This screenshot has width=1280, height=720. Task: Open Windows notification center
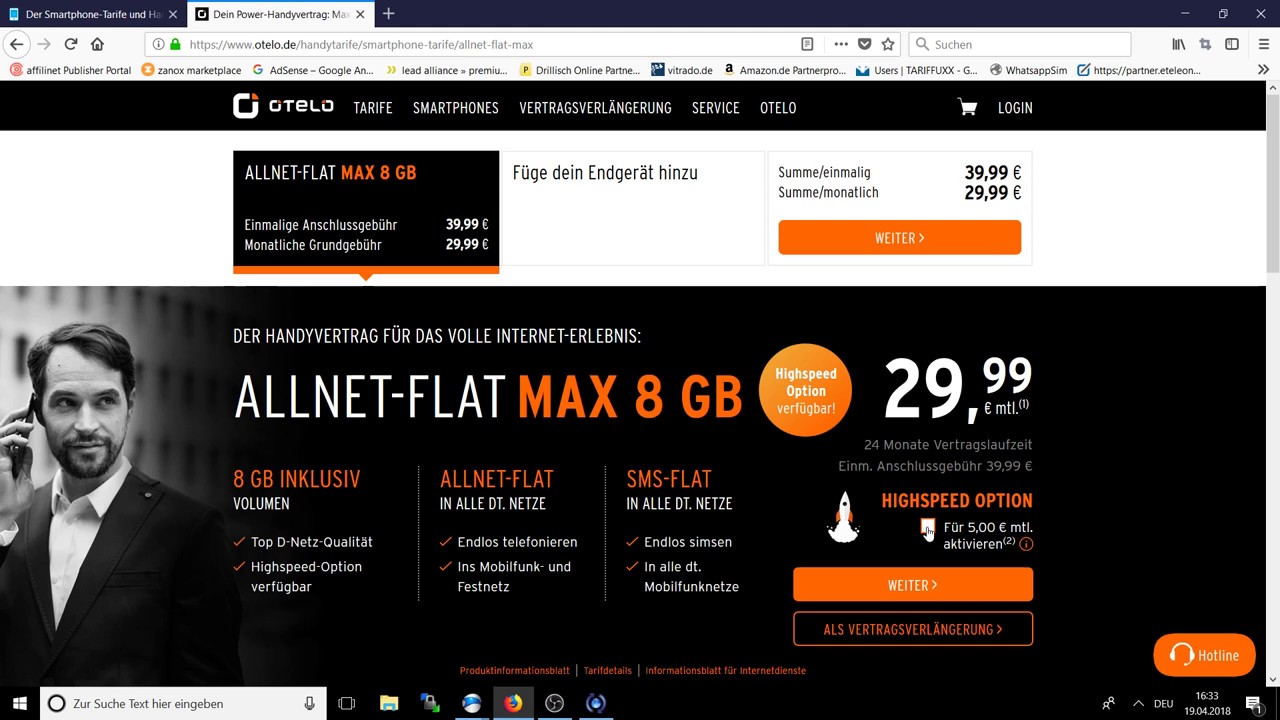pos(1253,703)
